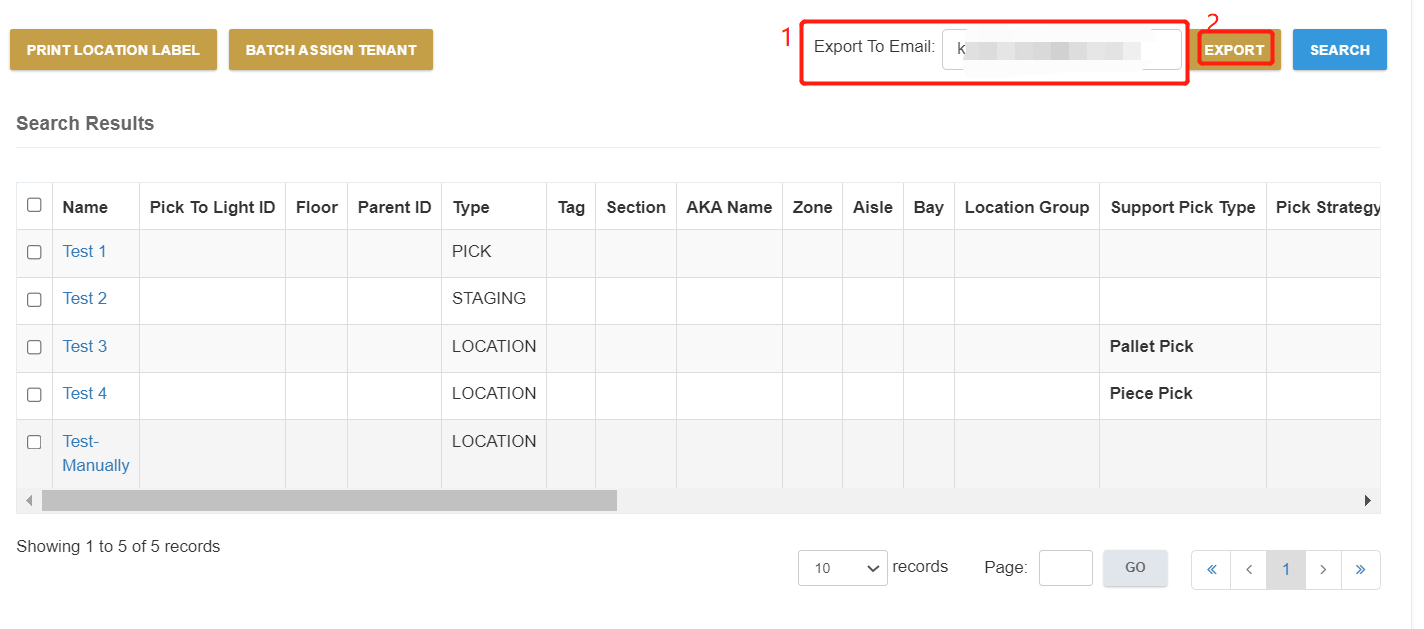Focus the Export To Email input field
Screen dimensions: 1424x629
[x=1061, y=49]
